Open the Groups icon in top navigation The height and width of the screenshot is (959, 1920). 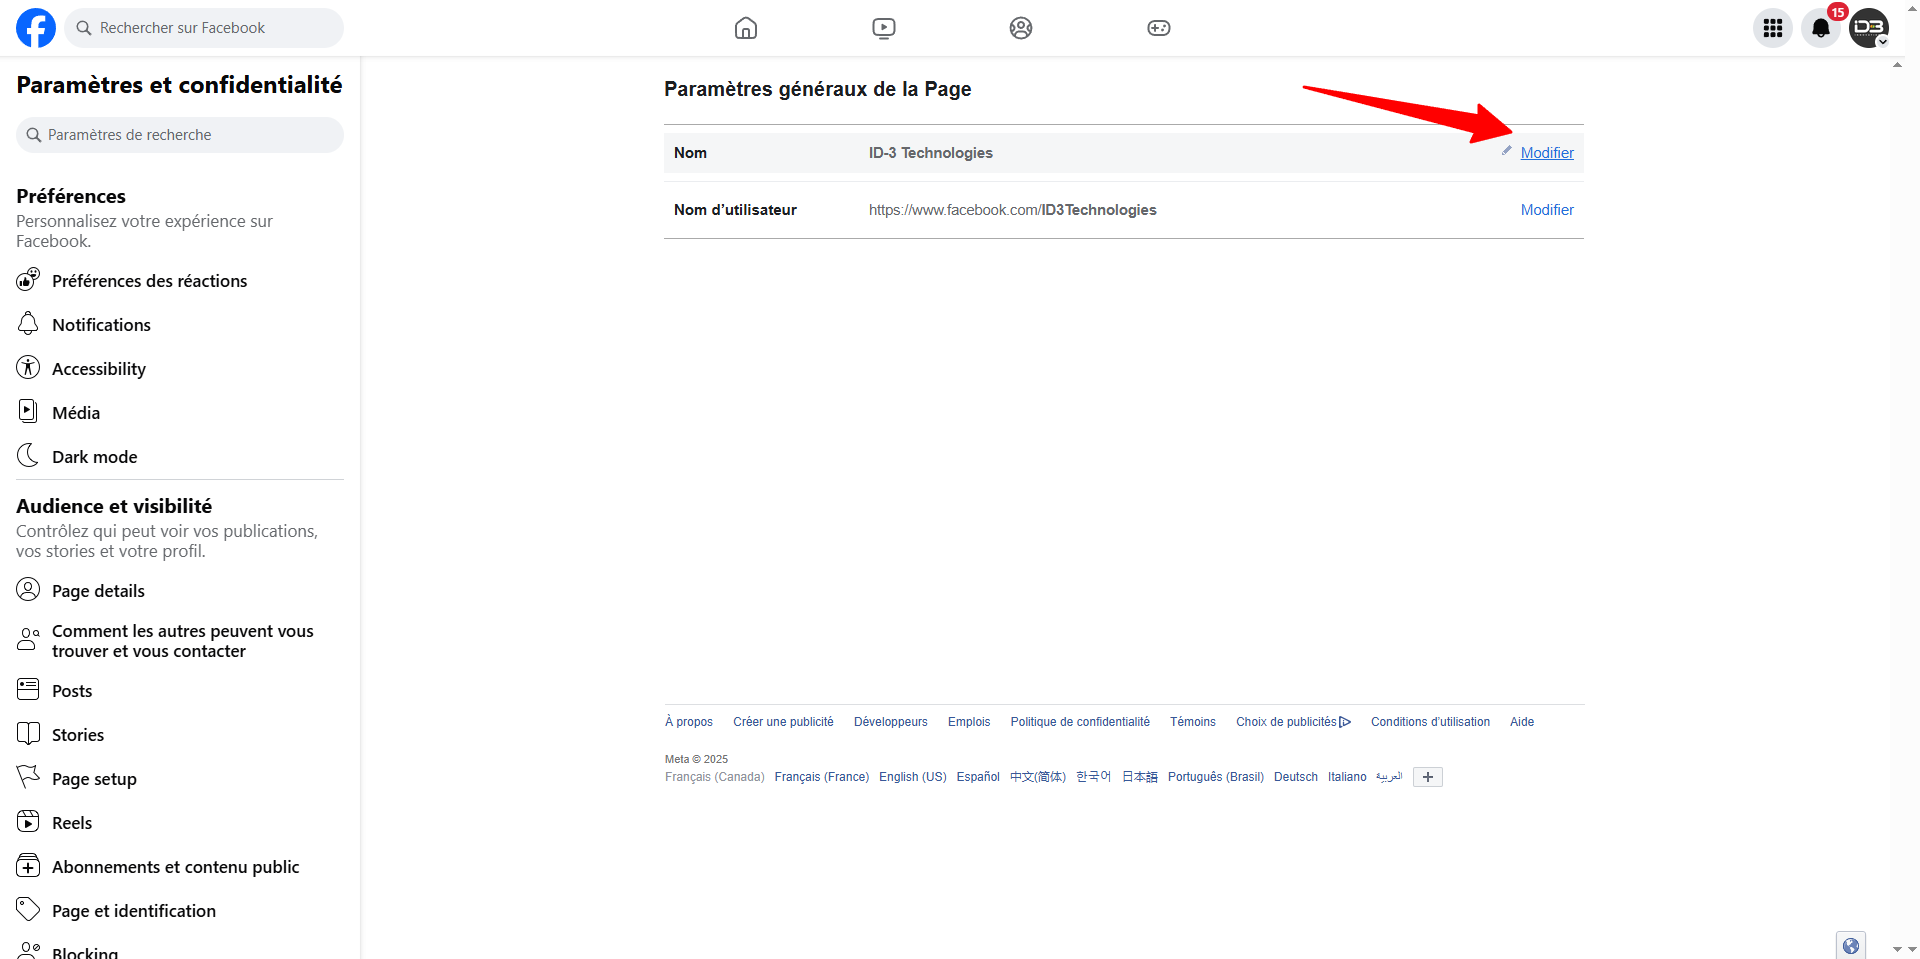1021,28
